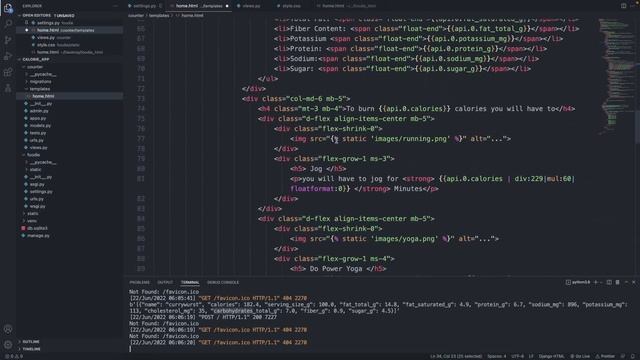Click Spaces: 4 indentation status item

point(497,356)
